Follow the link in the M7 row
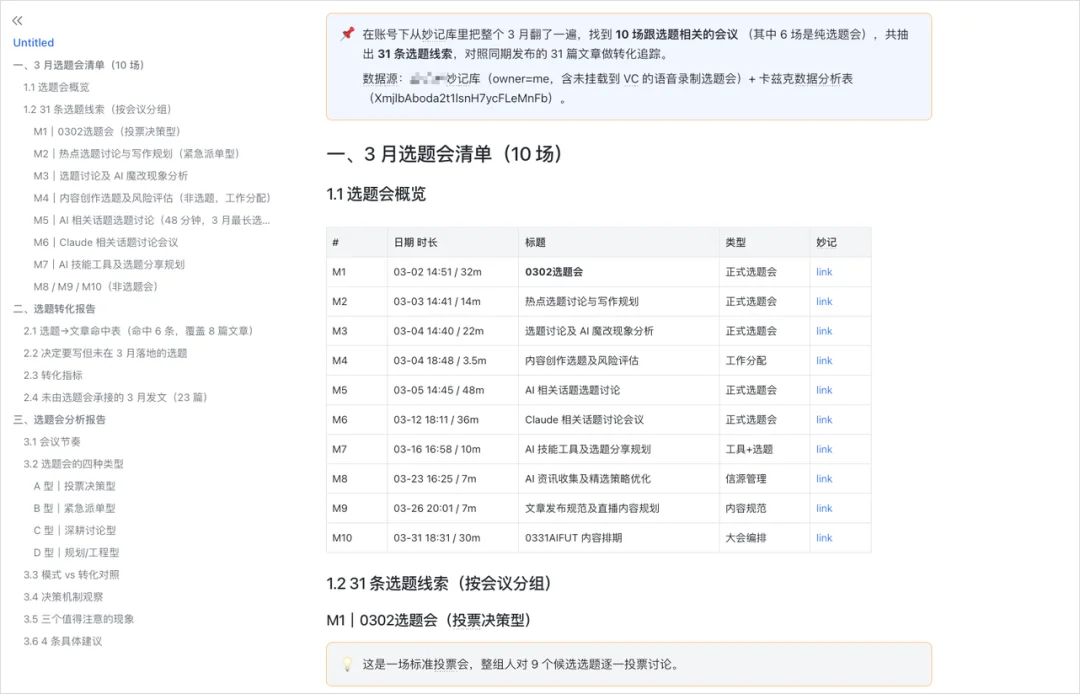 (824, 450)
